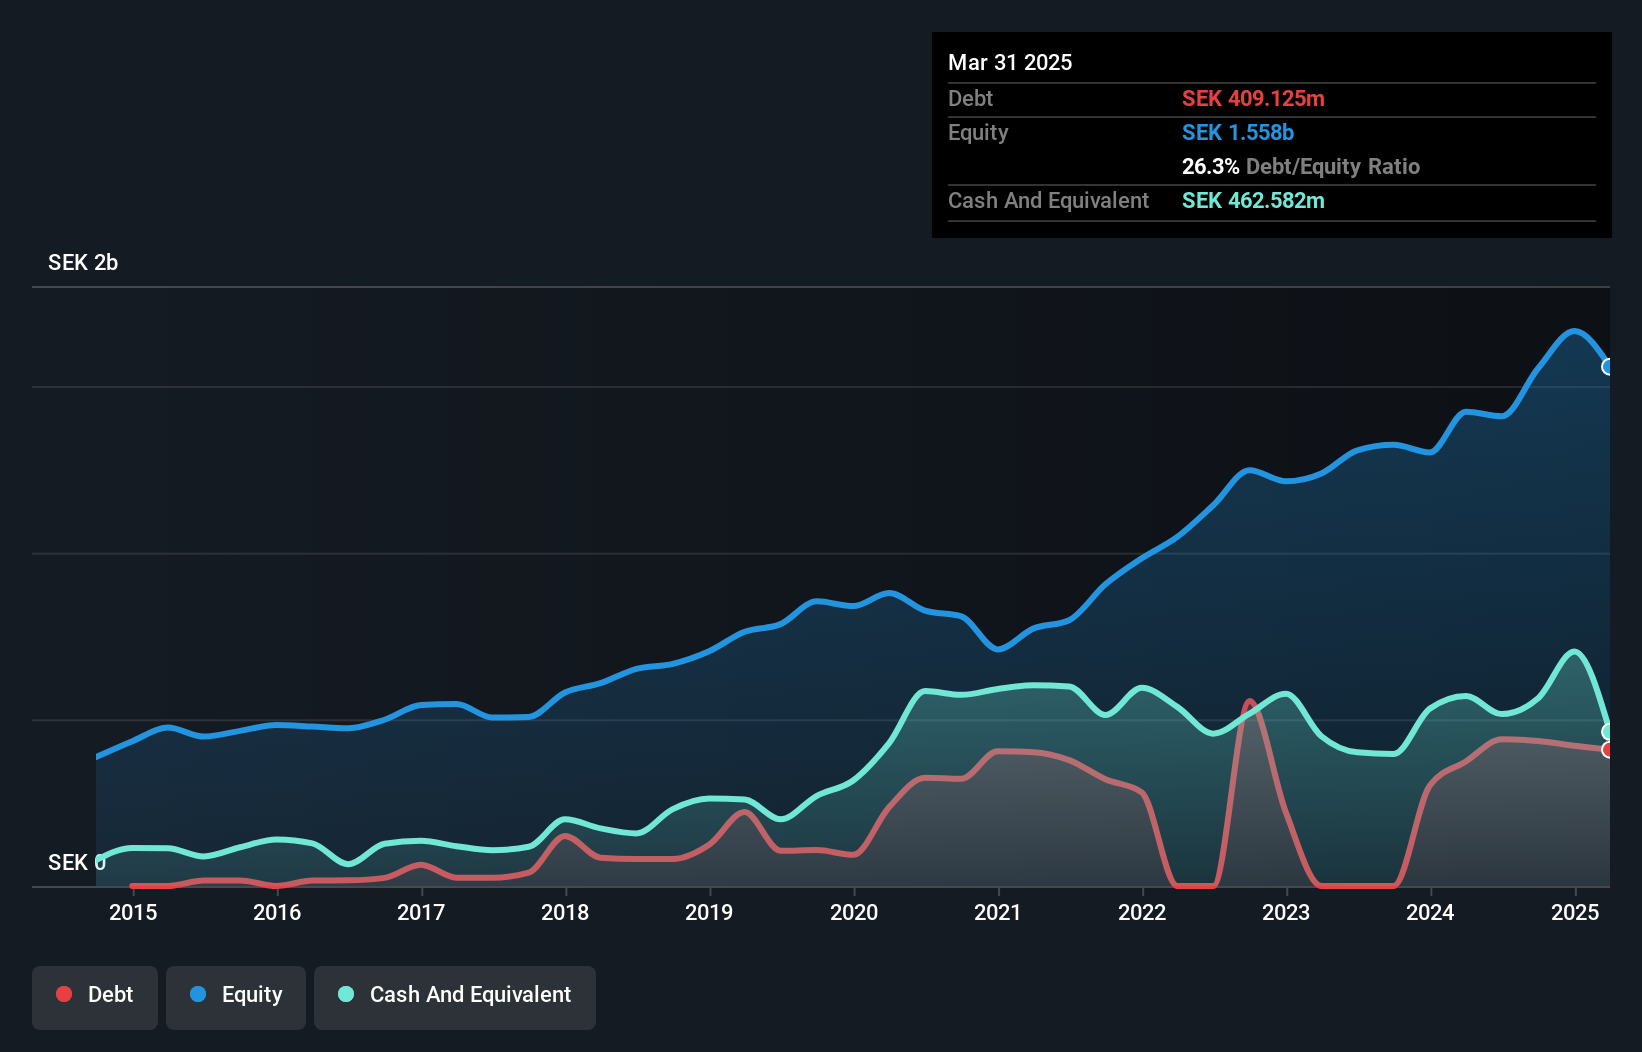
Task: Click the red Debt legend dot
Action: click(64, 994)
